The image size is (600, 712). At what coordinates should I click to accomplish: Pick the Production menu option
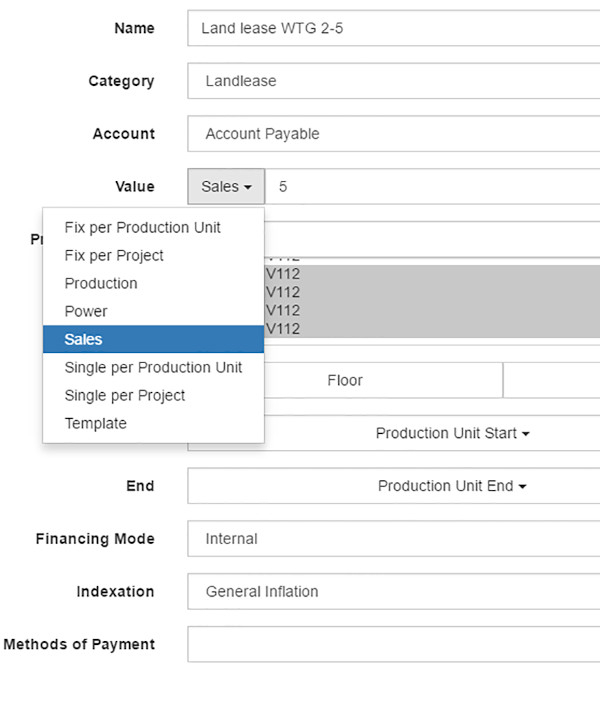click(x=101, y=283)
